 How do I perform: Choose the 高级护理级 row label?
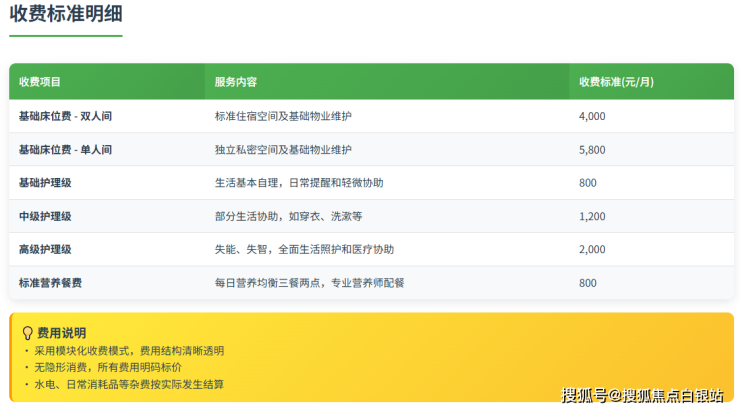45,249
